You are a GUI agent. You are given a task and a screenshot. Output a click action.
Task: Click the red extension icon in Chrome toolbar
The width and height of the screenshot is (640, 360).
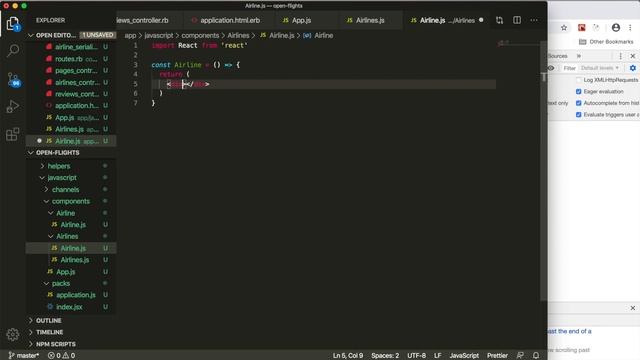(582, 28)
